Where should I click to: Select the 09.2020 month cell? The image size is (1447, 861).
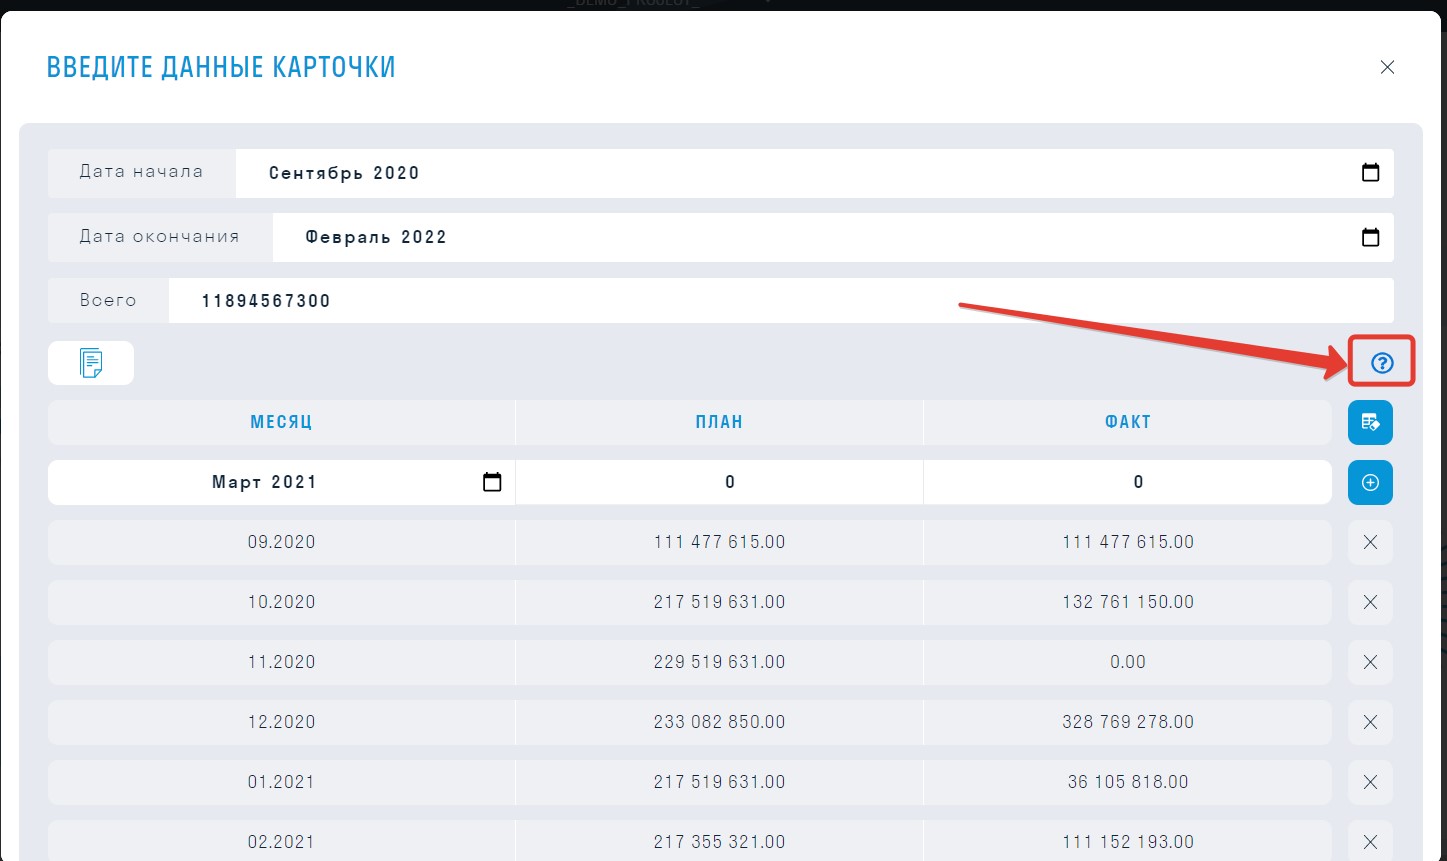pyautogui.click(x=281, y=542)
